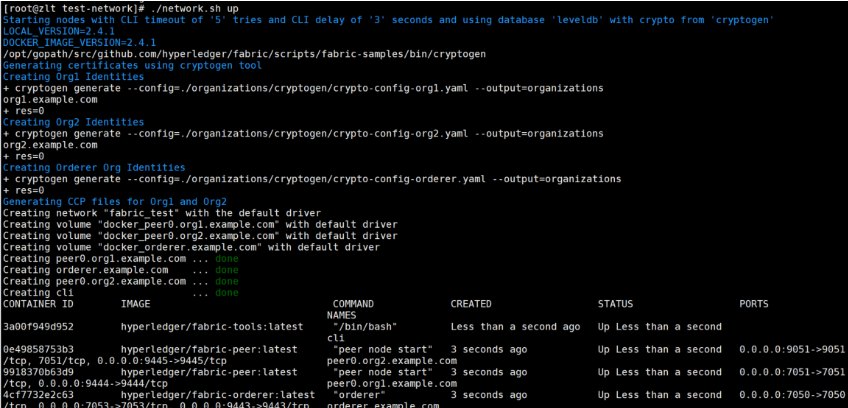
Task: Click 'Generating certificates using cryptogen tool' line
Action: click(x=132, y=66)
